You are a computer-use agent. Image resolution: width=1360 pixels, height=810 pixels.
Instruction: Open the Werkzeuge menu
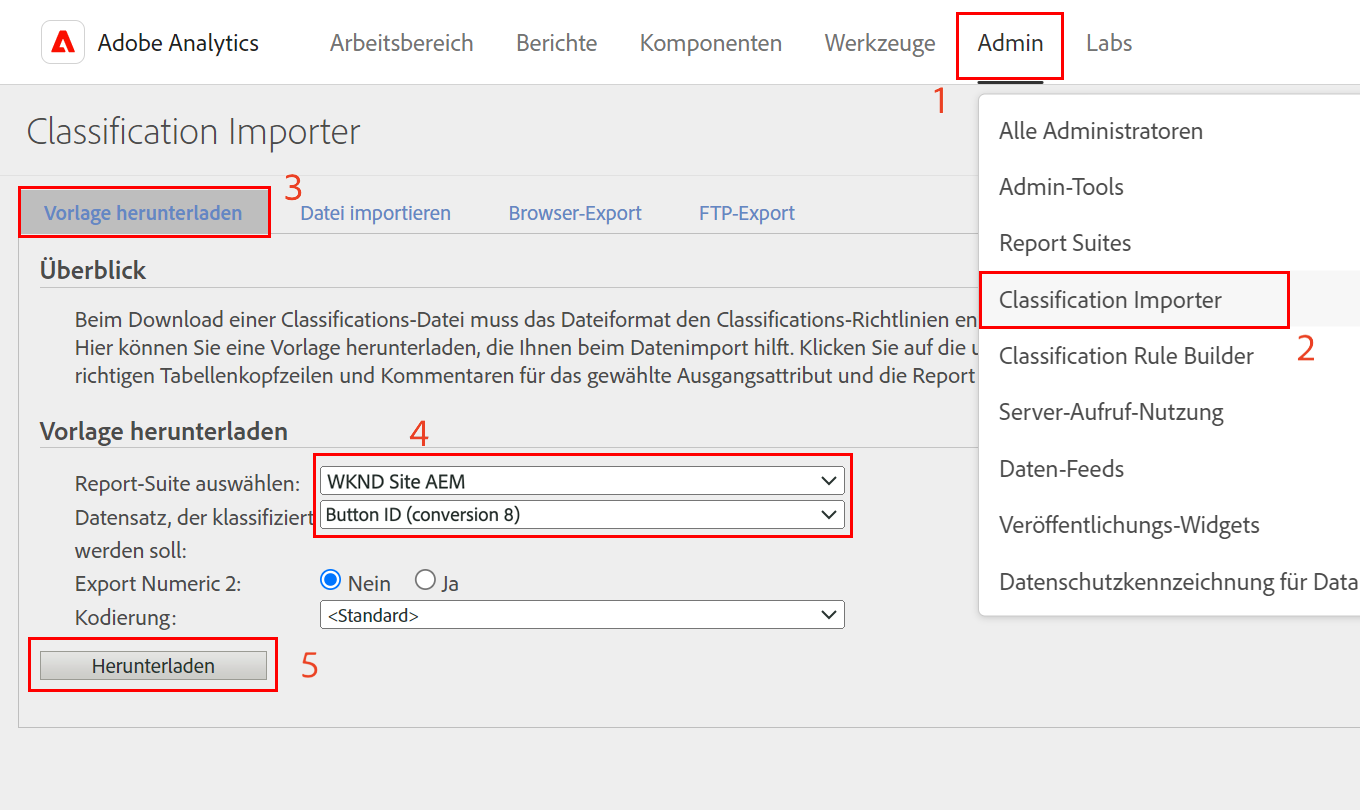coord(880,43)
